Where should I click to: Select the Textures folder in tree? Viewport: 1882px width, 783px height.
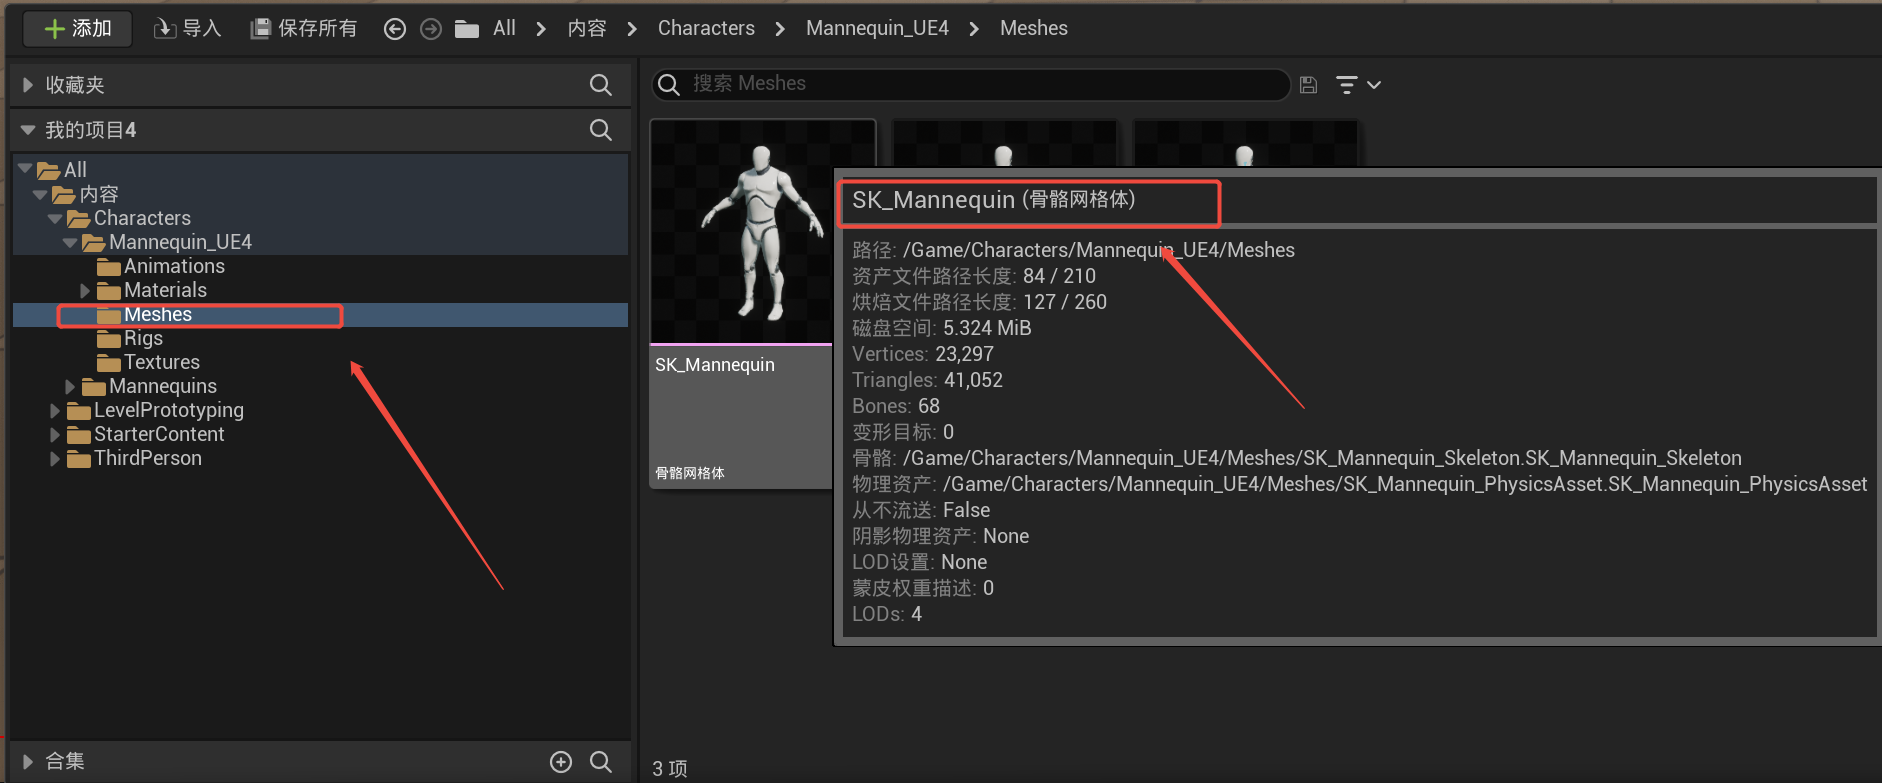click(x=161, y=363)
